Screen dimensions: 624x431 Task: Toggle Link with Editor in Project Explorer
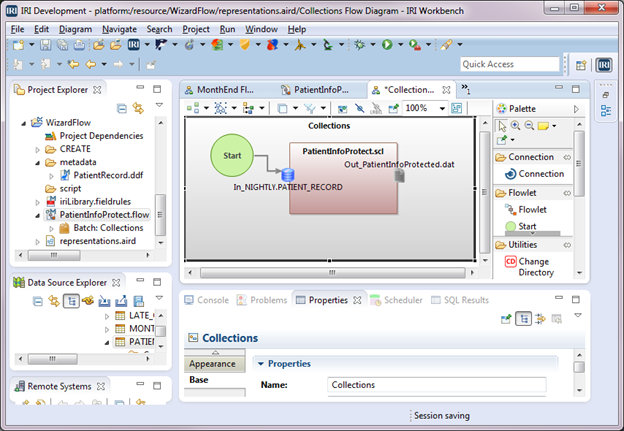pos(138,108)
